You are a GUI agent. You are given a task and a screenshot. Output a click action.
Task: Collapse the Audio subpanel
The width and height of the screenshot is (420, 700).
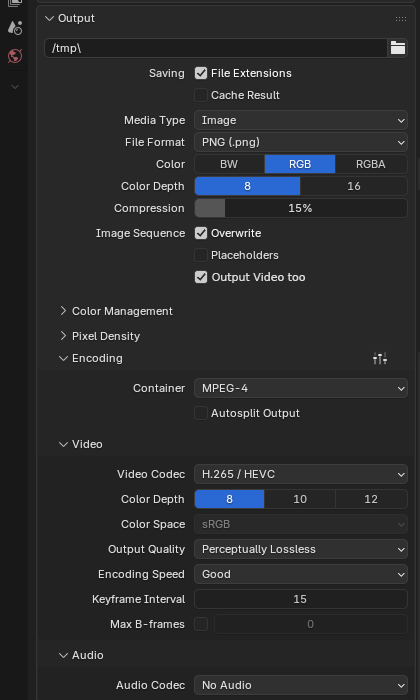pos(63,655)
